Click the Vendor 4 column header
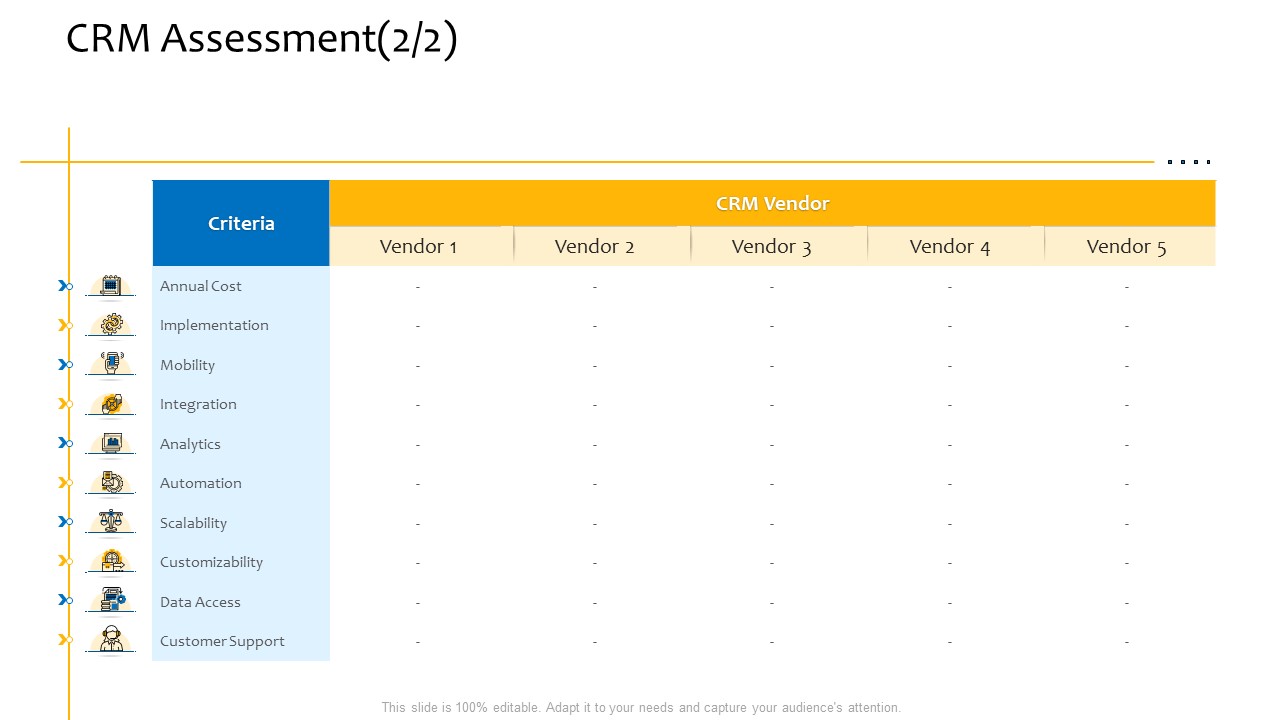The height and width of the screenshot is (720, 1280). click(950, 246)
